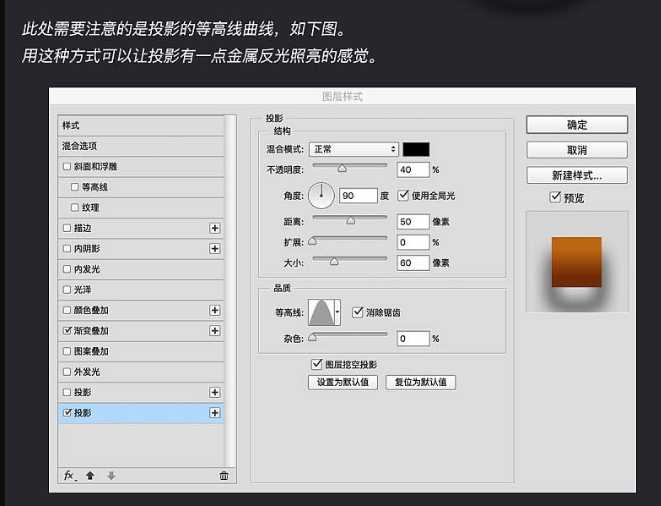The width and height of the screenshot is (661, 506).
Task: Add another 颜色叠加 effect with its plus icon
Action: [x=214, y=310]
